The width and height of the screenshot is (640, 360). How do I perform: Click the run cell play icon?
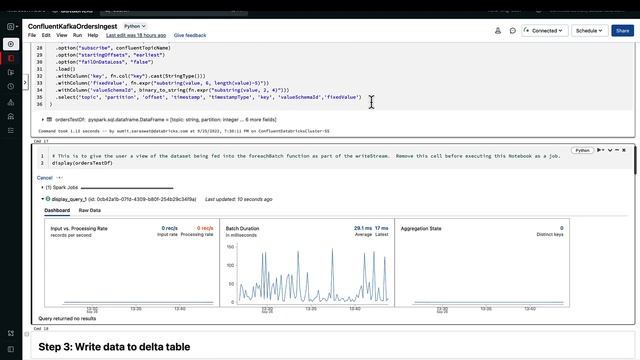click(600, 150)
